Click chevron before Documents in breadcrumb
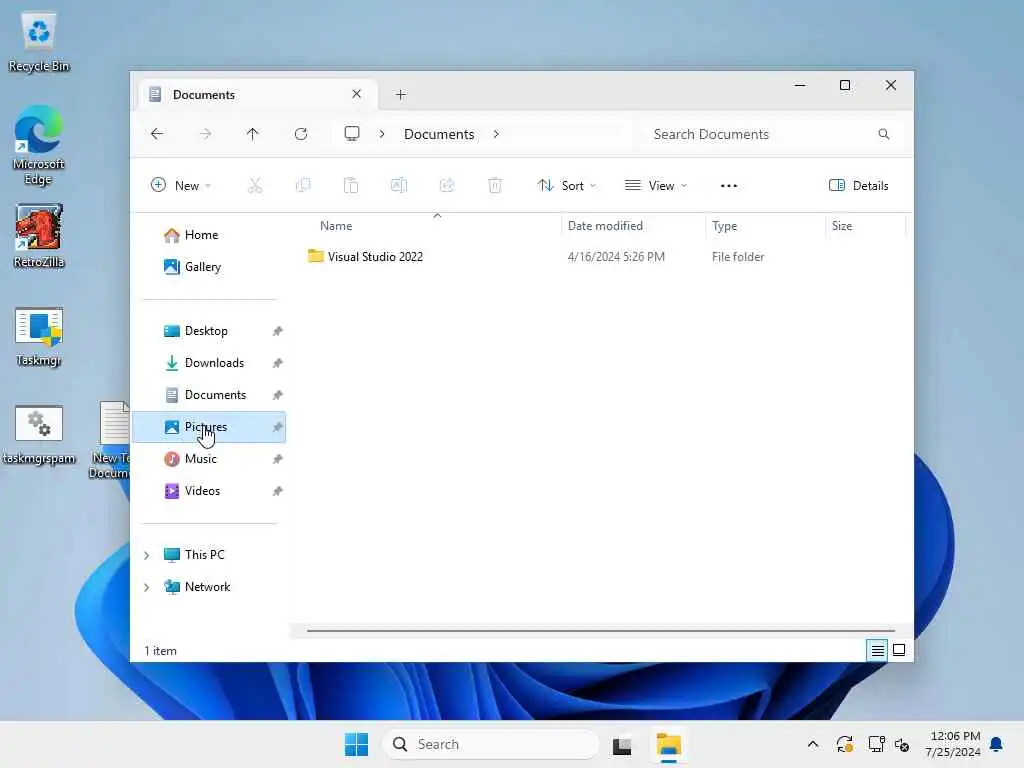The width and height of the screenshot is (1024, 768). point(382,134)
